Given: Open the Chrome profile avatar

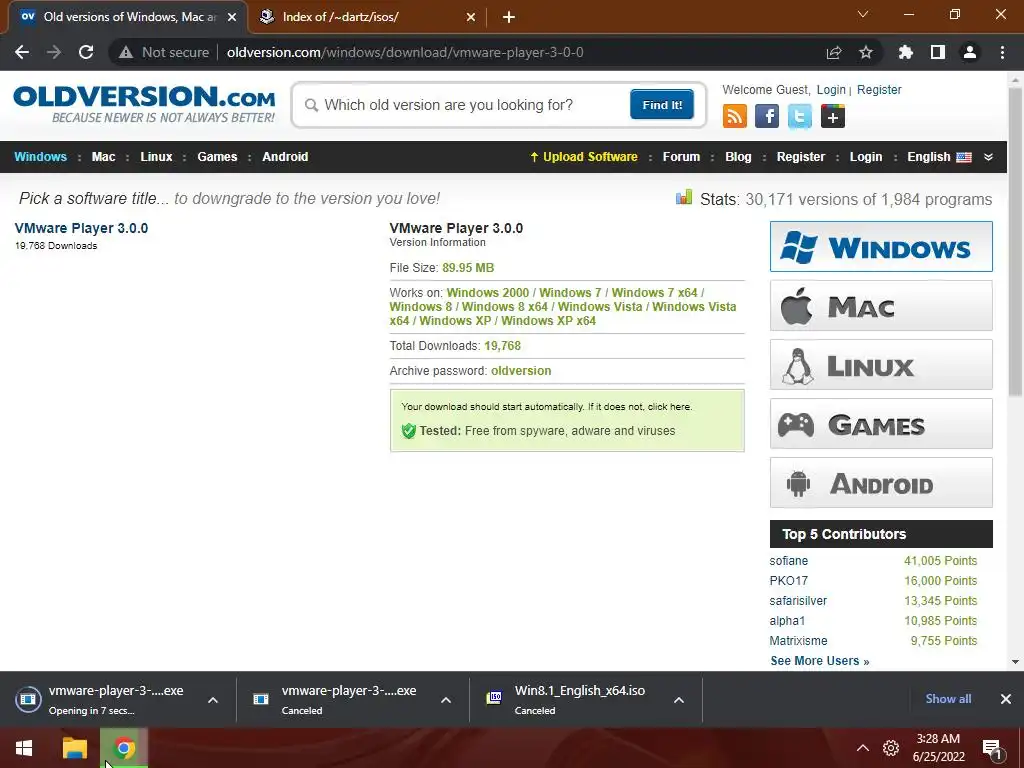Looking at the screenshot, I should (970, 52).
